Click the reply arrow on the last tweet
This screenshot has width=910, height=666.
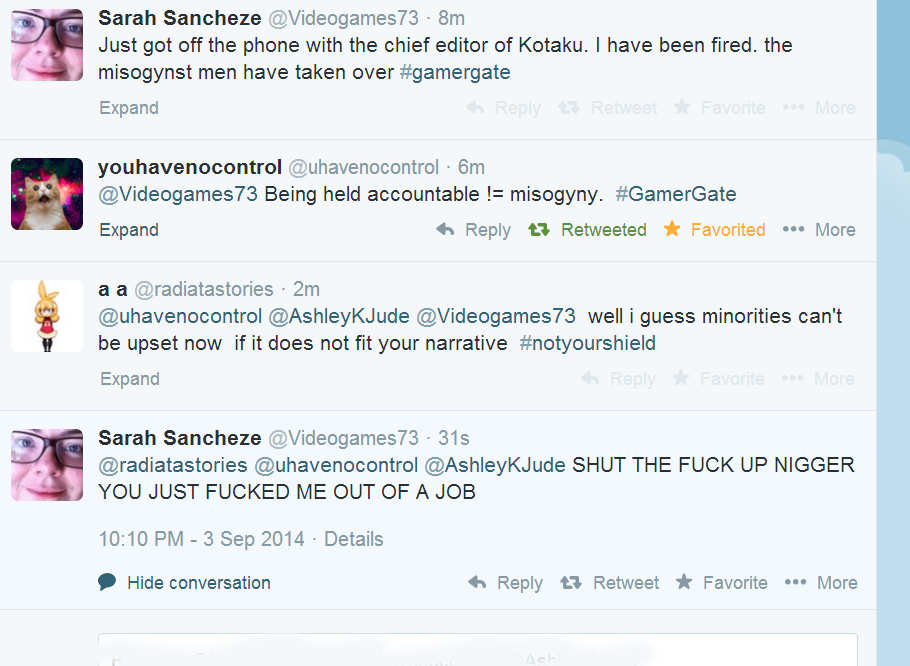[478, 583]
